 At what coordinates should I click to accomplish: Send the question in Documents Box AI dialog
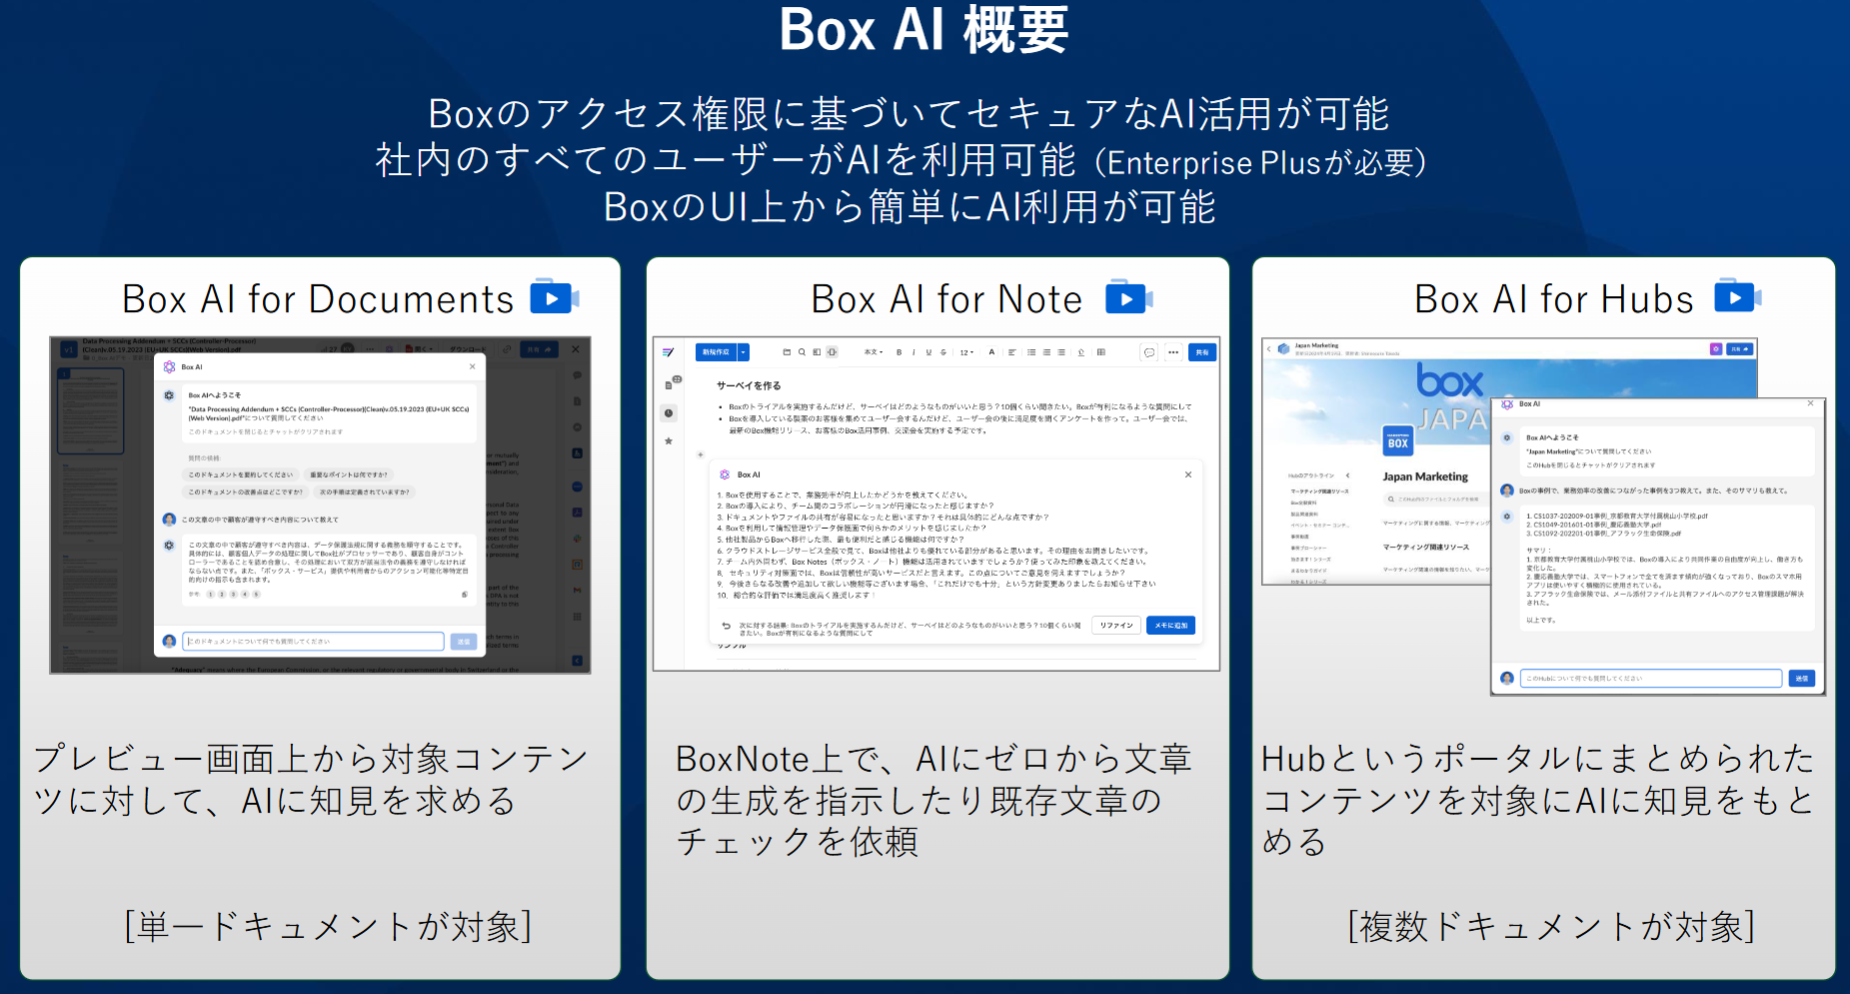[x=464, y=641]
